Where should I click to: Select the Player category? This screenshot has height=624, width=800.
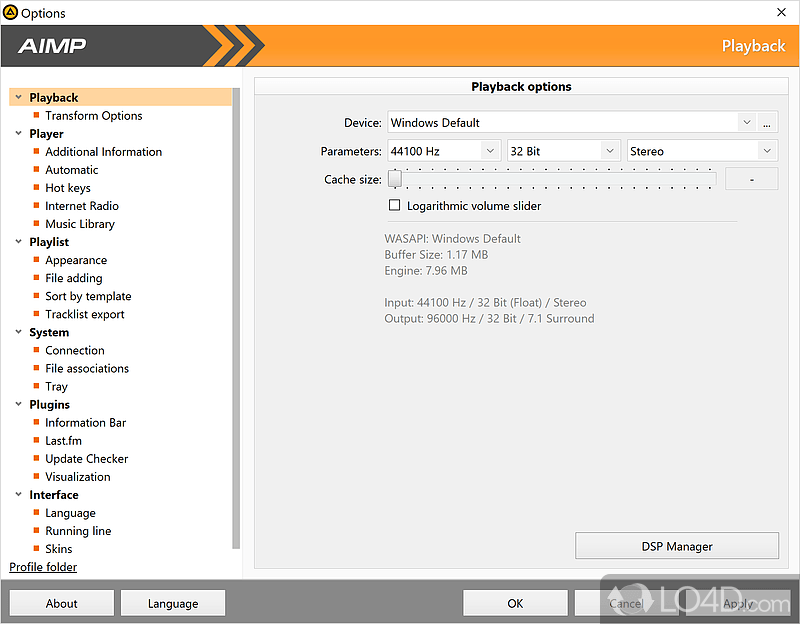tap(46, 134)
